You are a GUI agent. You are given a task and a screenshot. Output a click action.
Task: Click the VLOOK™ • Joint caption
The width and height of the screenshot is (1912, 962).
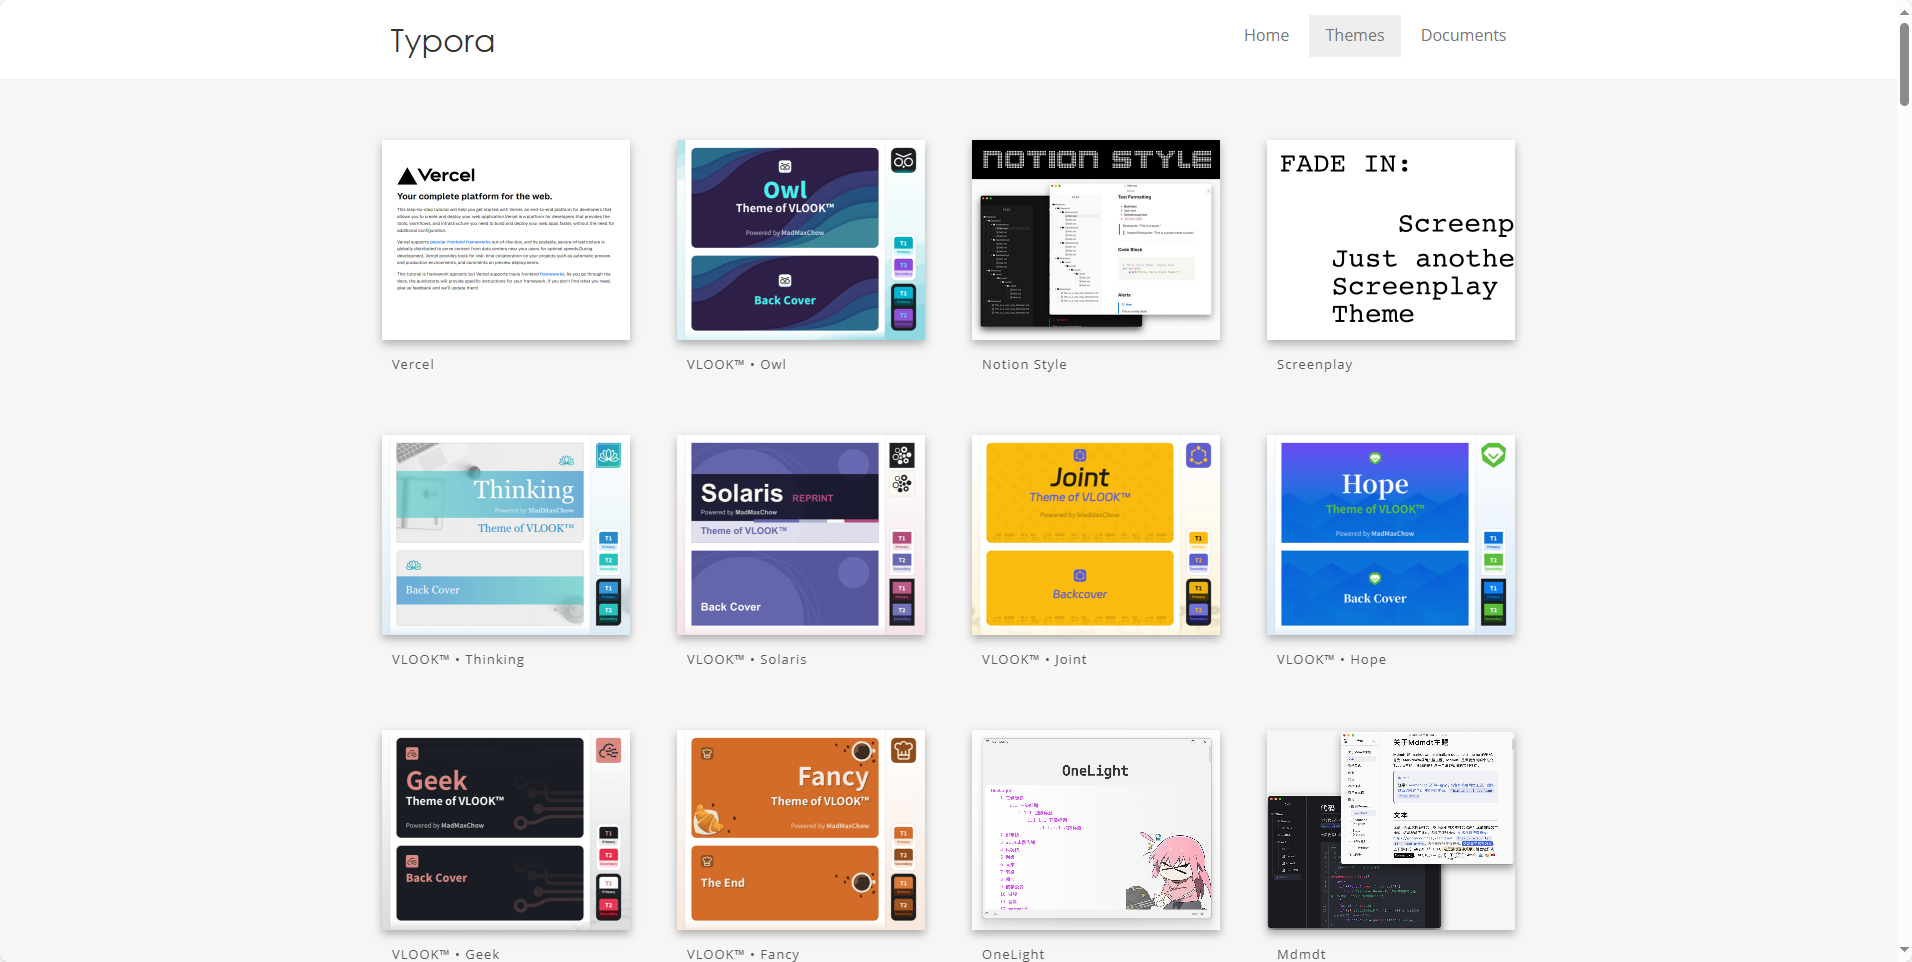[1034, 660]
